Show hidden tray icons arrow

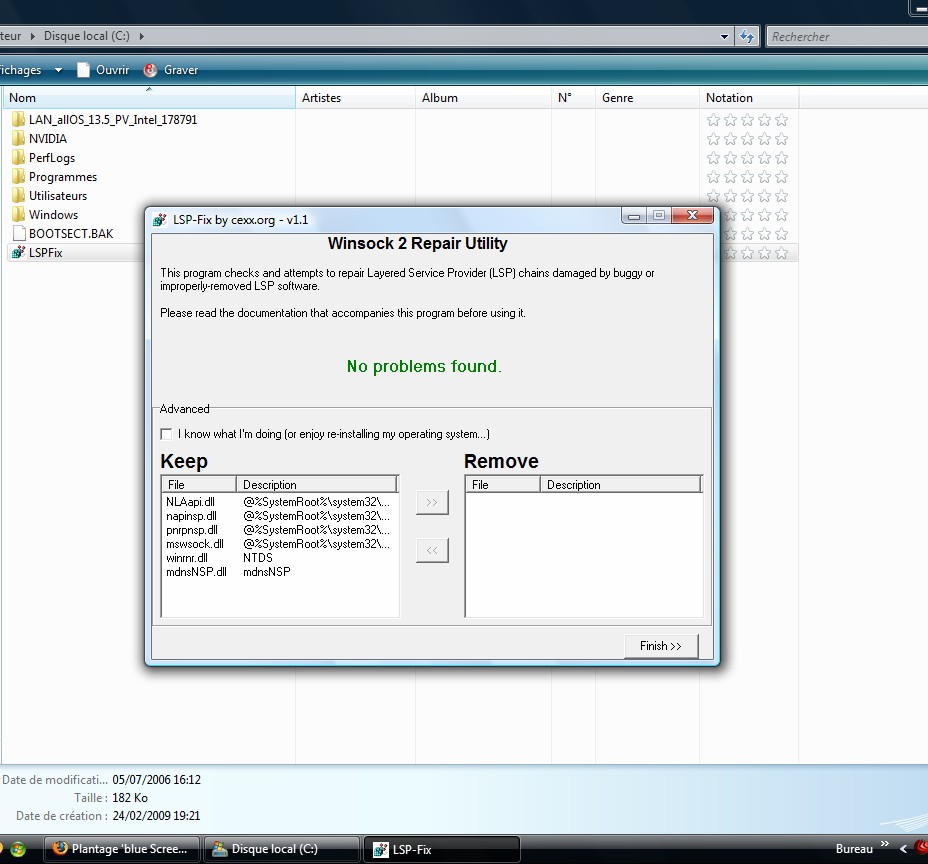click(903, 849)
